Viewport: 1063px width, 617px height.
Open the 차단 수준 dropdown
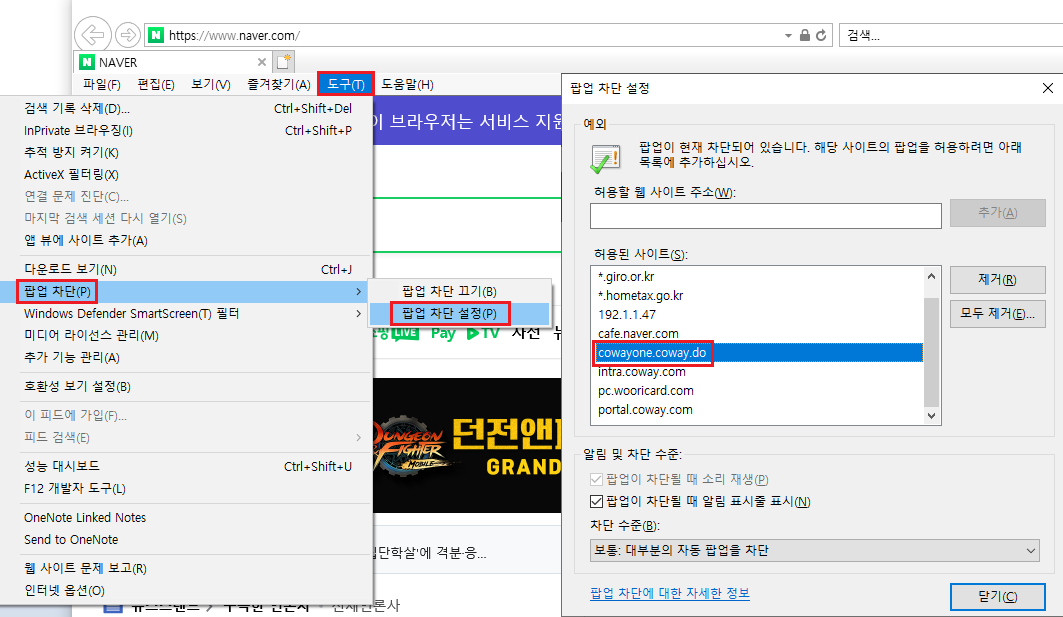click(x=815, y=551)
